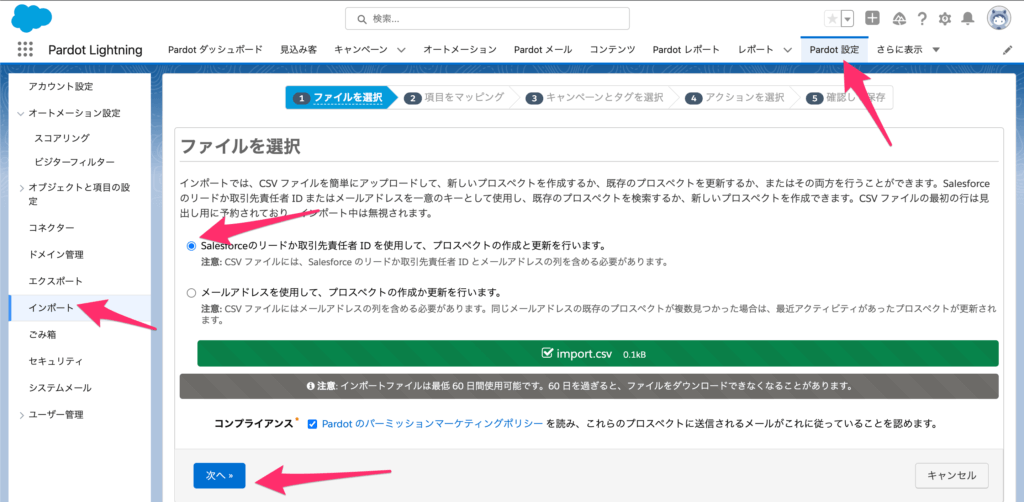Open the user profile avatar

[998, 19]
